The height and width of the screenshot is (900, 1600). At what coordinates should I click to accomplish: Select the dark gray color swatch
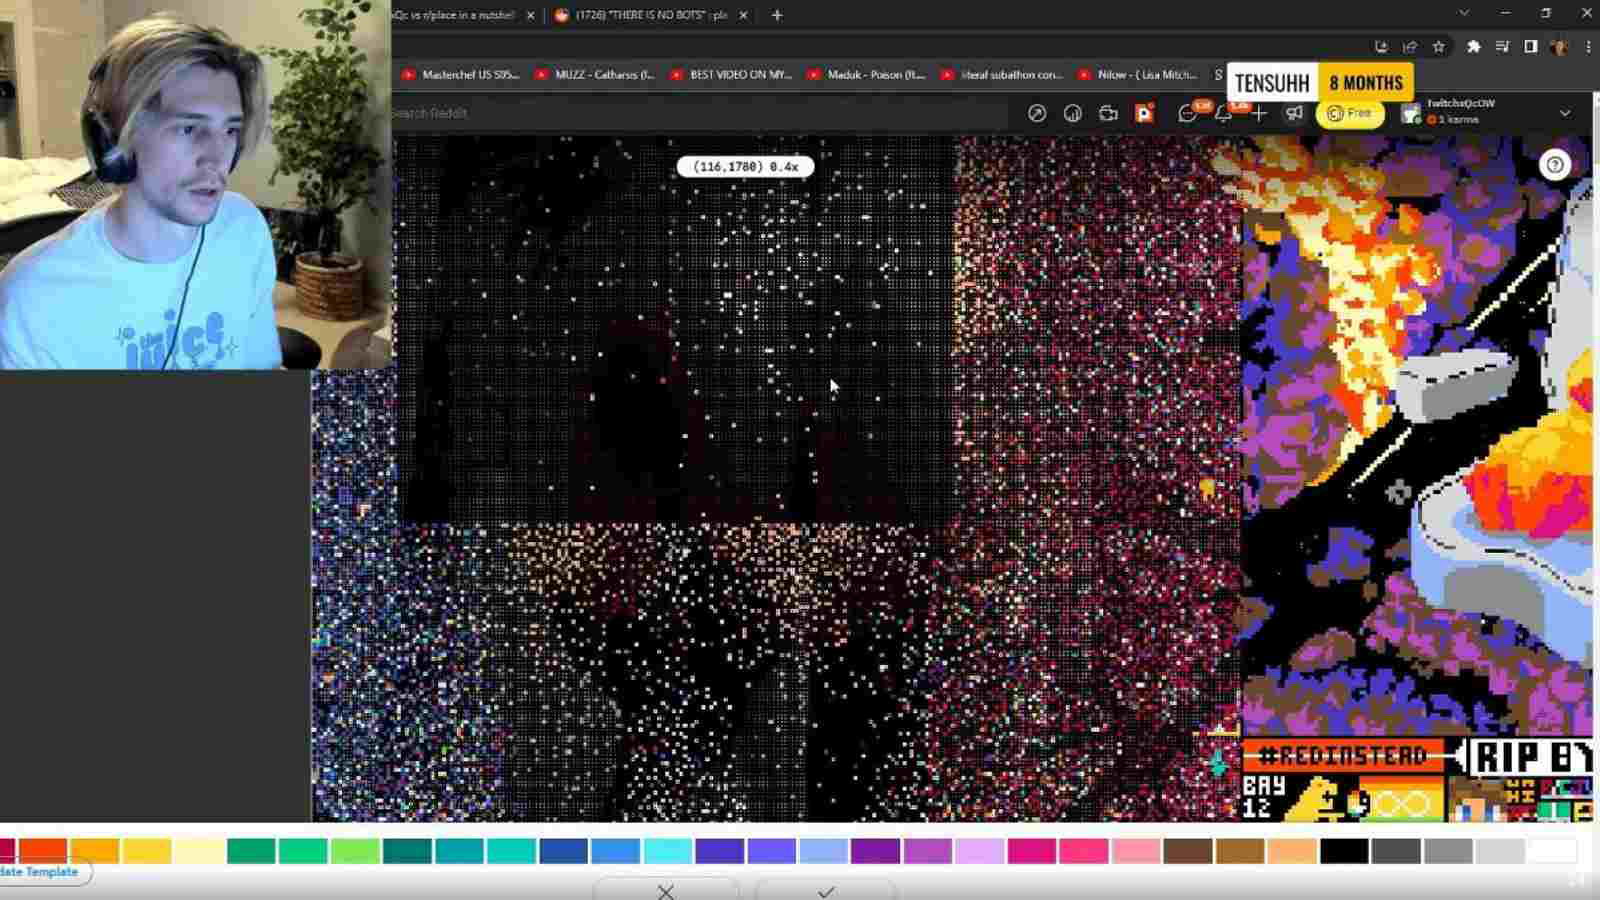(x=1395, y=851)
